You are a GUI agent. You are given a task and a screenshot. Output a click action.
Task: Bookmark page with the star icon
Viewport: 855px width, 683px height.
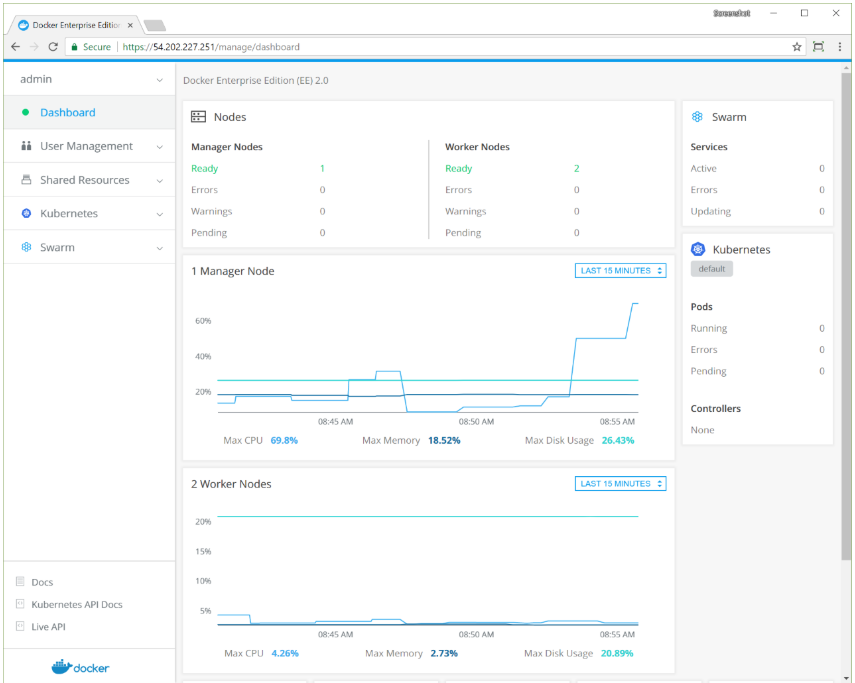(797, 47)
